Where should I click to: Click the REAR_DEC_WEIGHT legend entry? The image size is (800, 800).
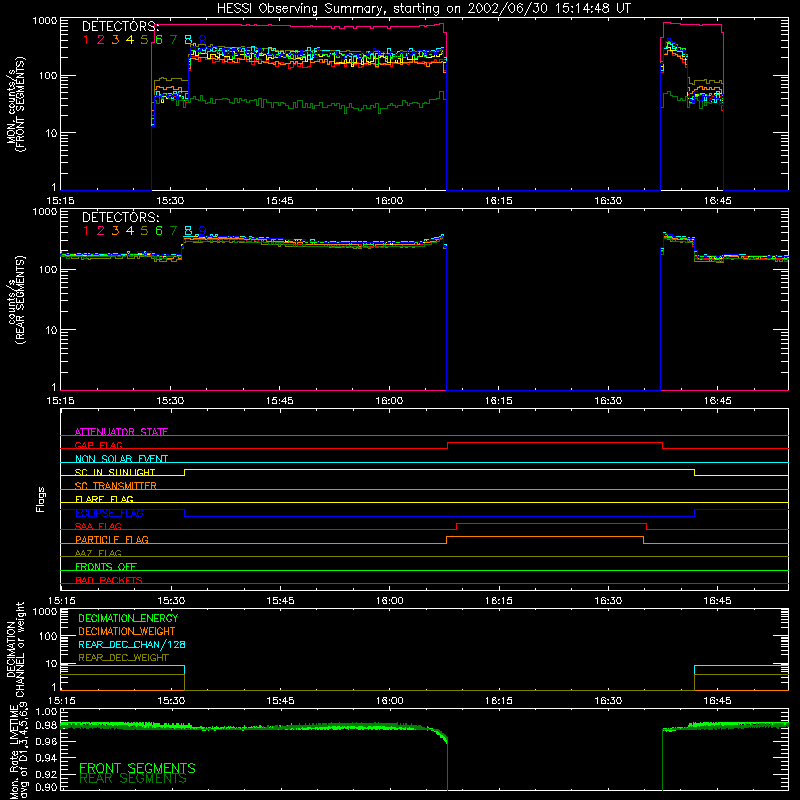[x=123, y=658]
